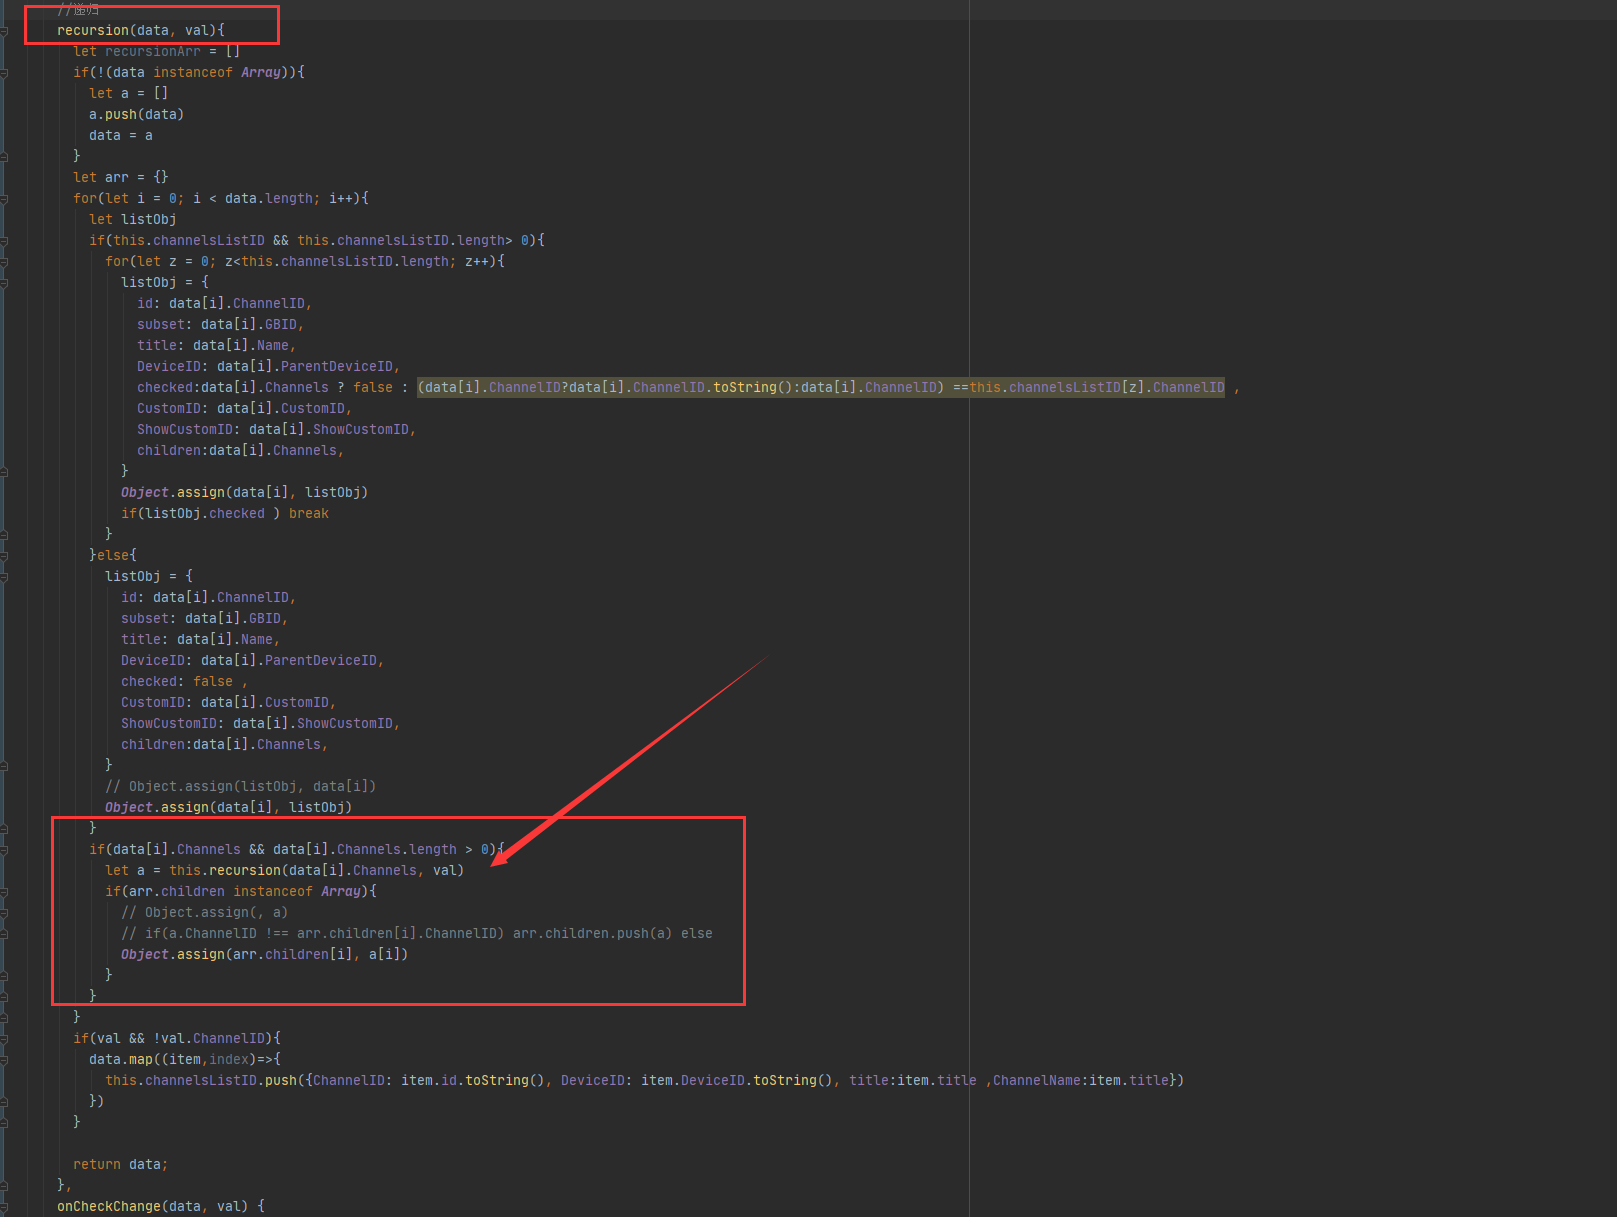Click item.DeviceID in the push call
1617x1217 pixels.
pyautogui.click(x=693, y=1081)
